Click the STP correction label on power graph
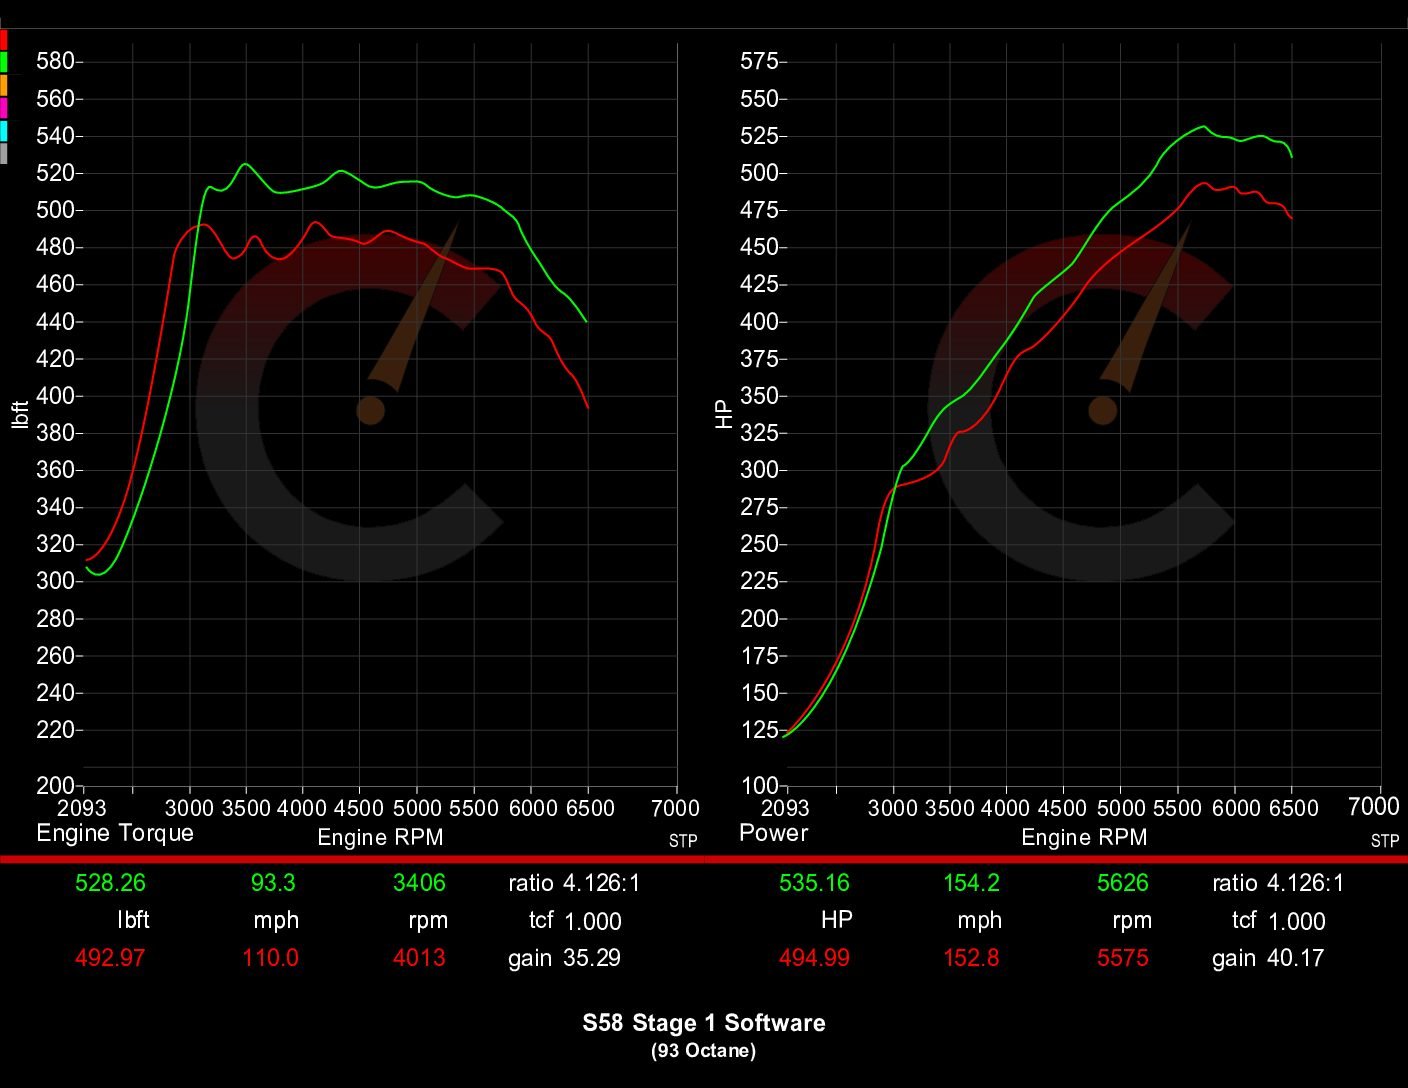1408x1088 pixels. [x=1387, y=842]
